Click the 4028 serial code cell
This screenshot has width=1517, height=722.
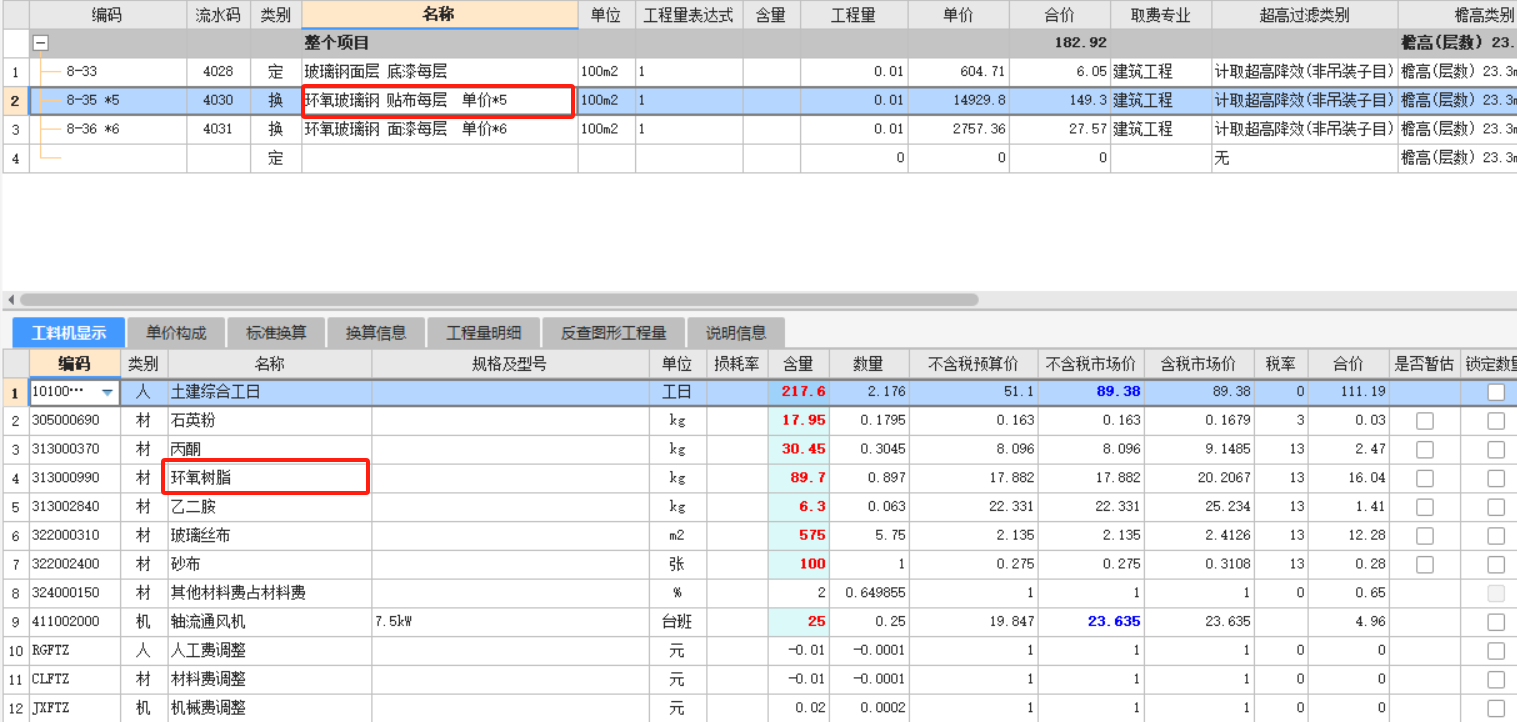(x=218, y=72)
